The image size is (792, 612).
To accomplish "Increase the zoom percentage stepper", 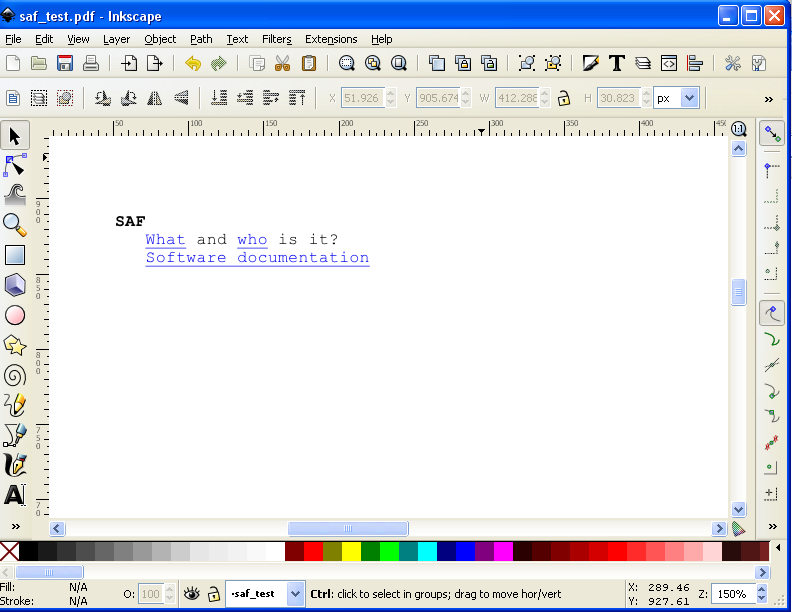I will pos(762,589).
